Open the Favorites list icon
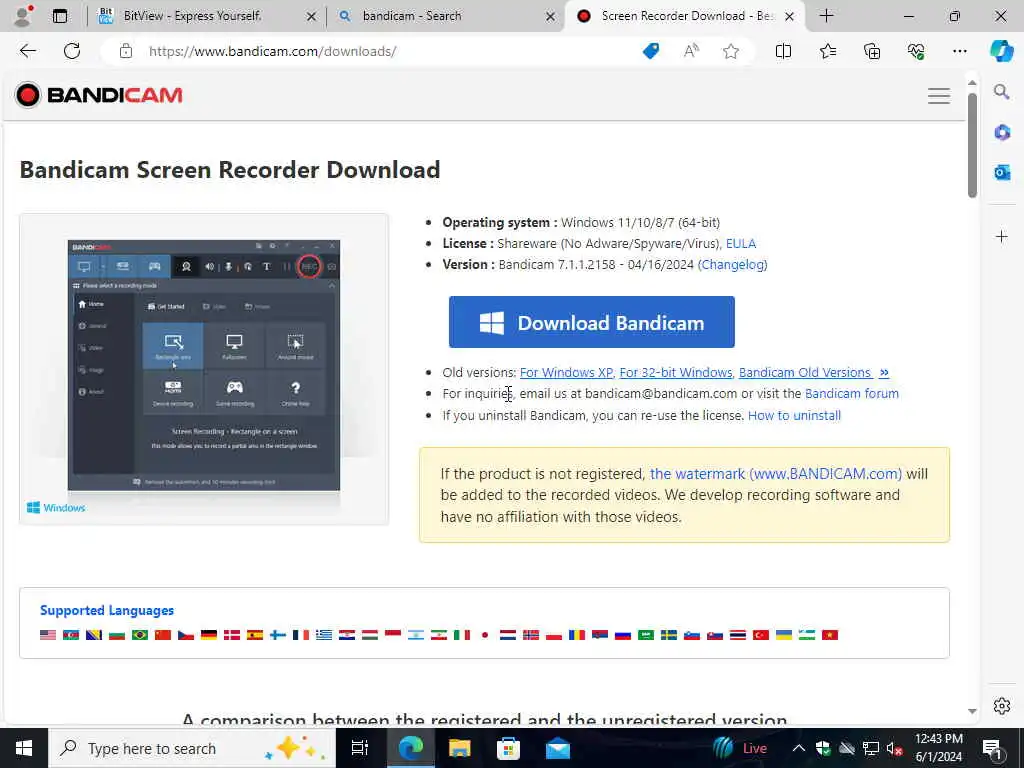1024x768 pixels. (x=827, y=51)
